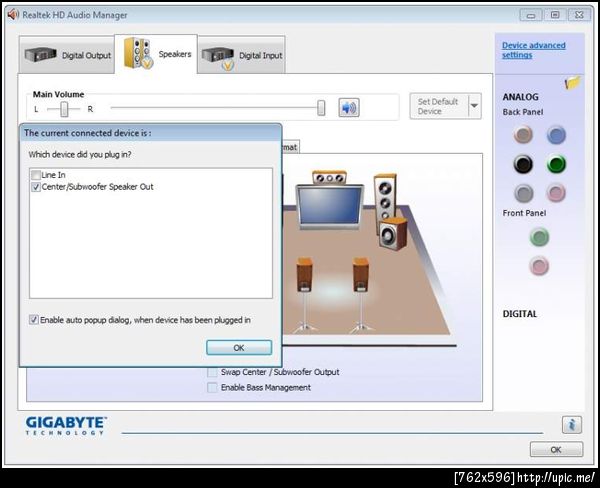Image resolution: width=600 pixels, height=488 pixels.
Task: Switch to the Digital Input tab
Action: coord(241,55)
